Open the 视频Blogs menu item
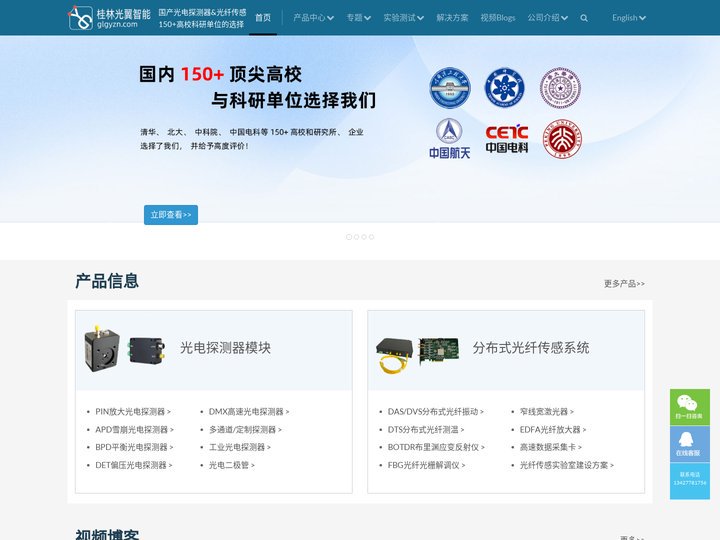This screenshot has width=720, height=540. coord(498,18)
